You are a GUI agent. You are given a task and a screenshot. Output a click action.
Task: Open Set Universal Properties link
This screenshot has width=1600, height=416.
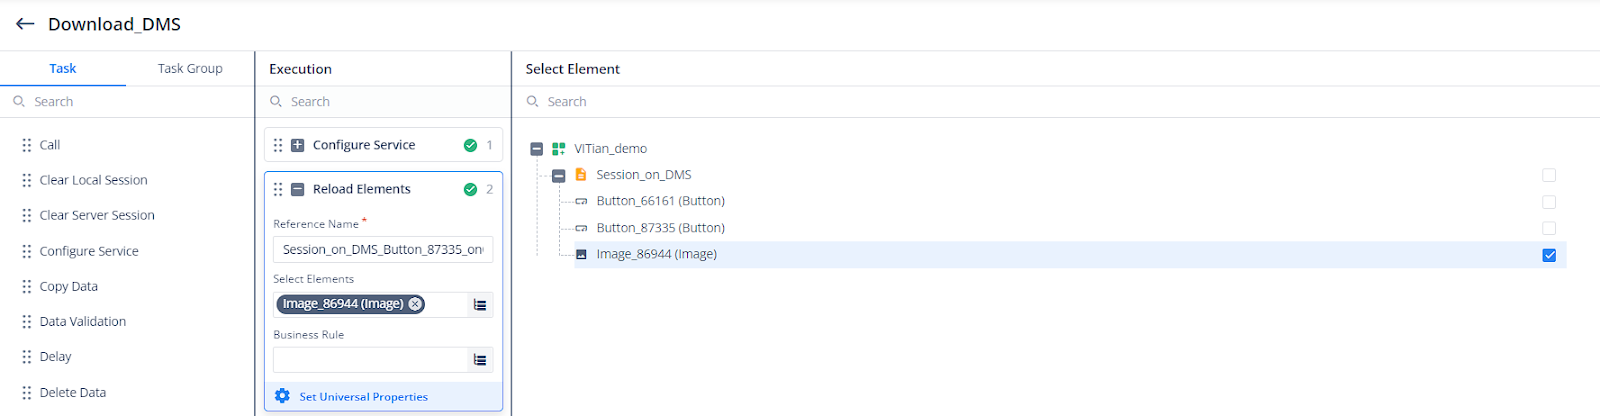point(364,397)
